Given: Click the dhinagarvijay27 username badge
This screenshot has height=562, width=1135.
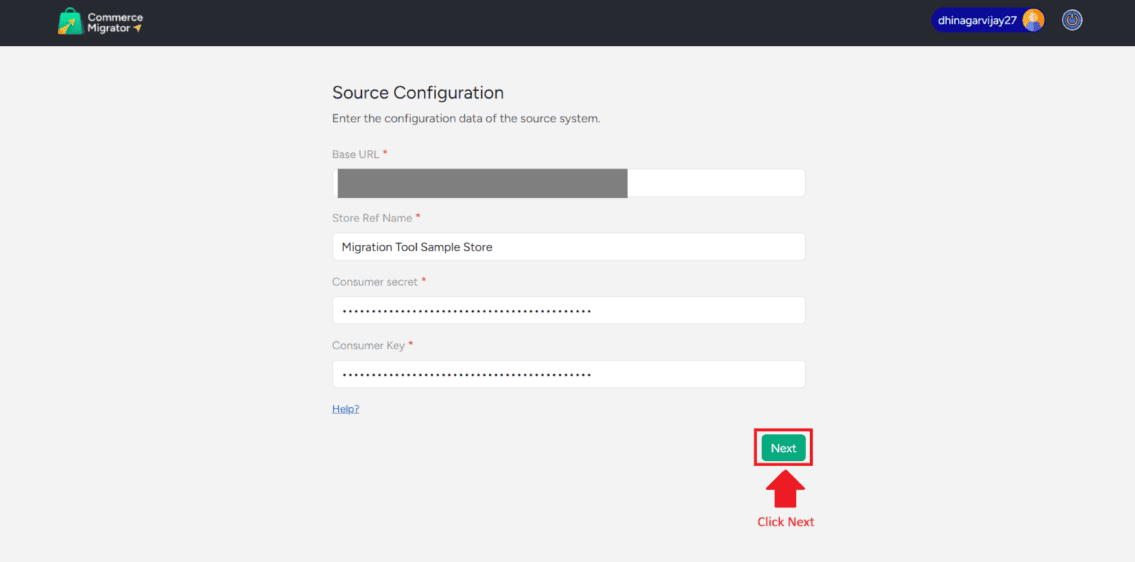Looking at the screenshot, I should pyautogui.click(x=976, y=20).
